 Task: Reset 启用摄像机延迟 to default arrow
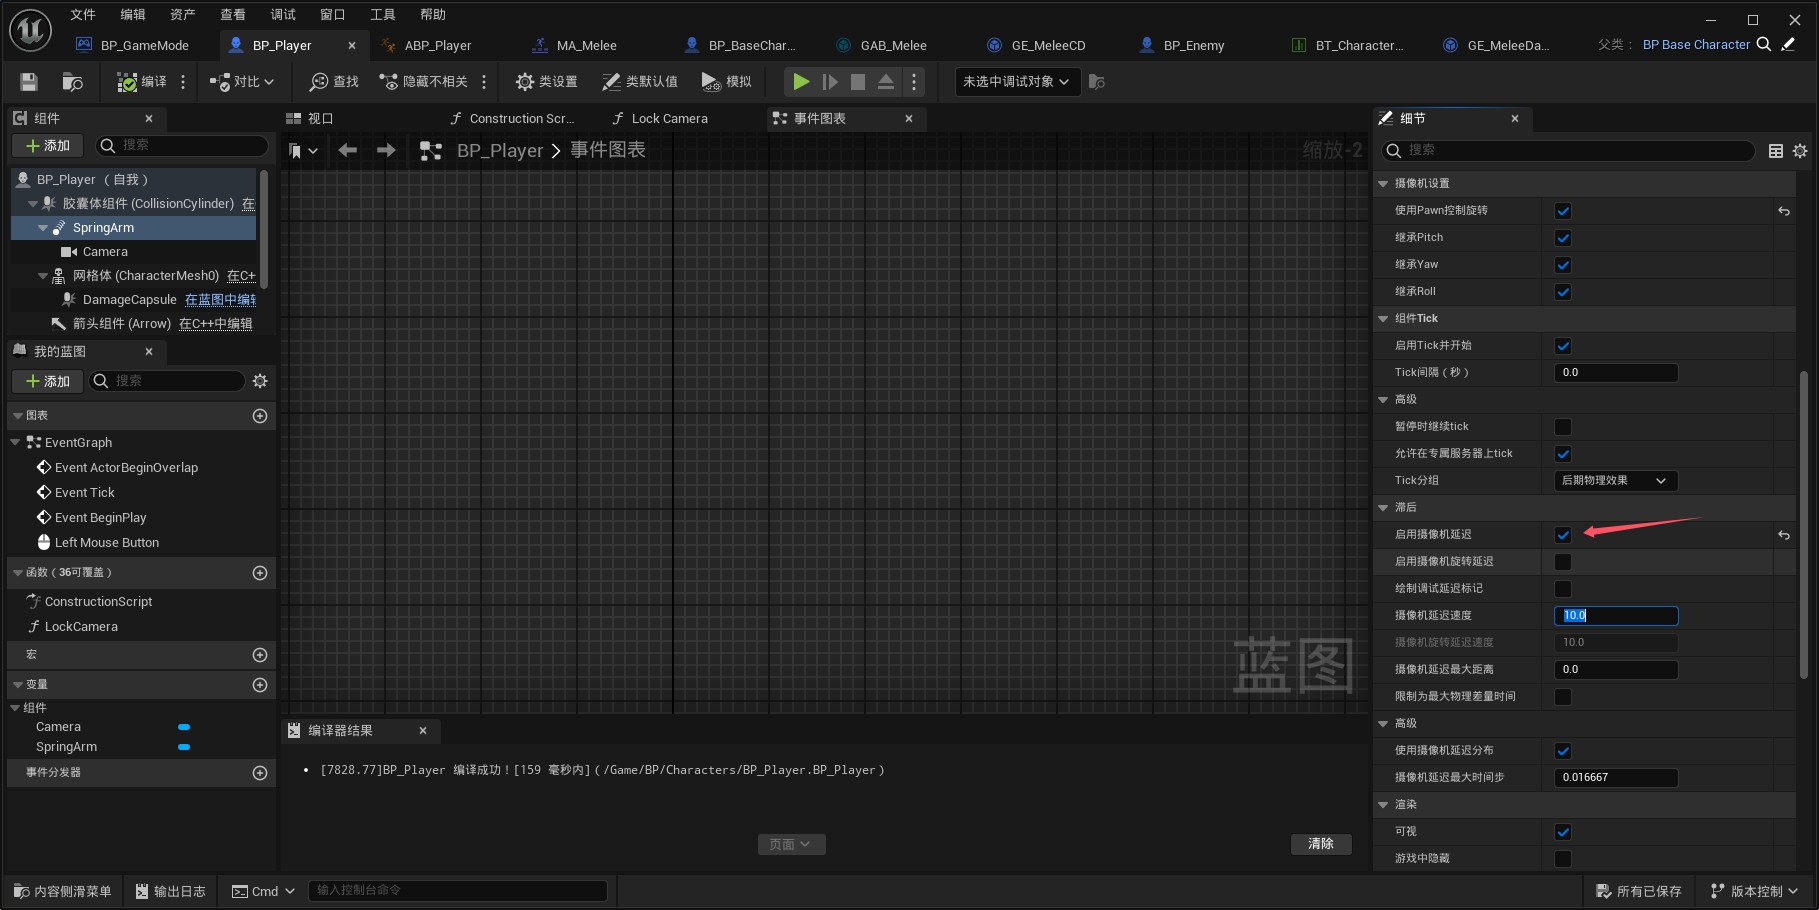click(1784, 535)
